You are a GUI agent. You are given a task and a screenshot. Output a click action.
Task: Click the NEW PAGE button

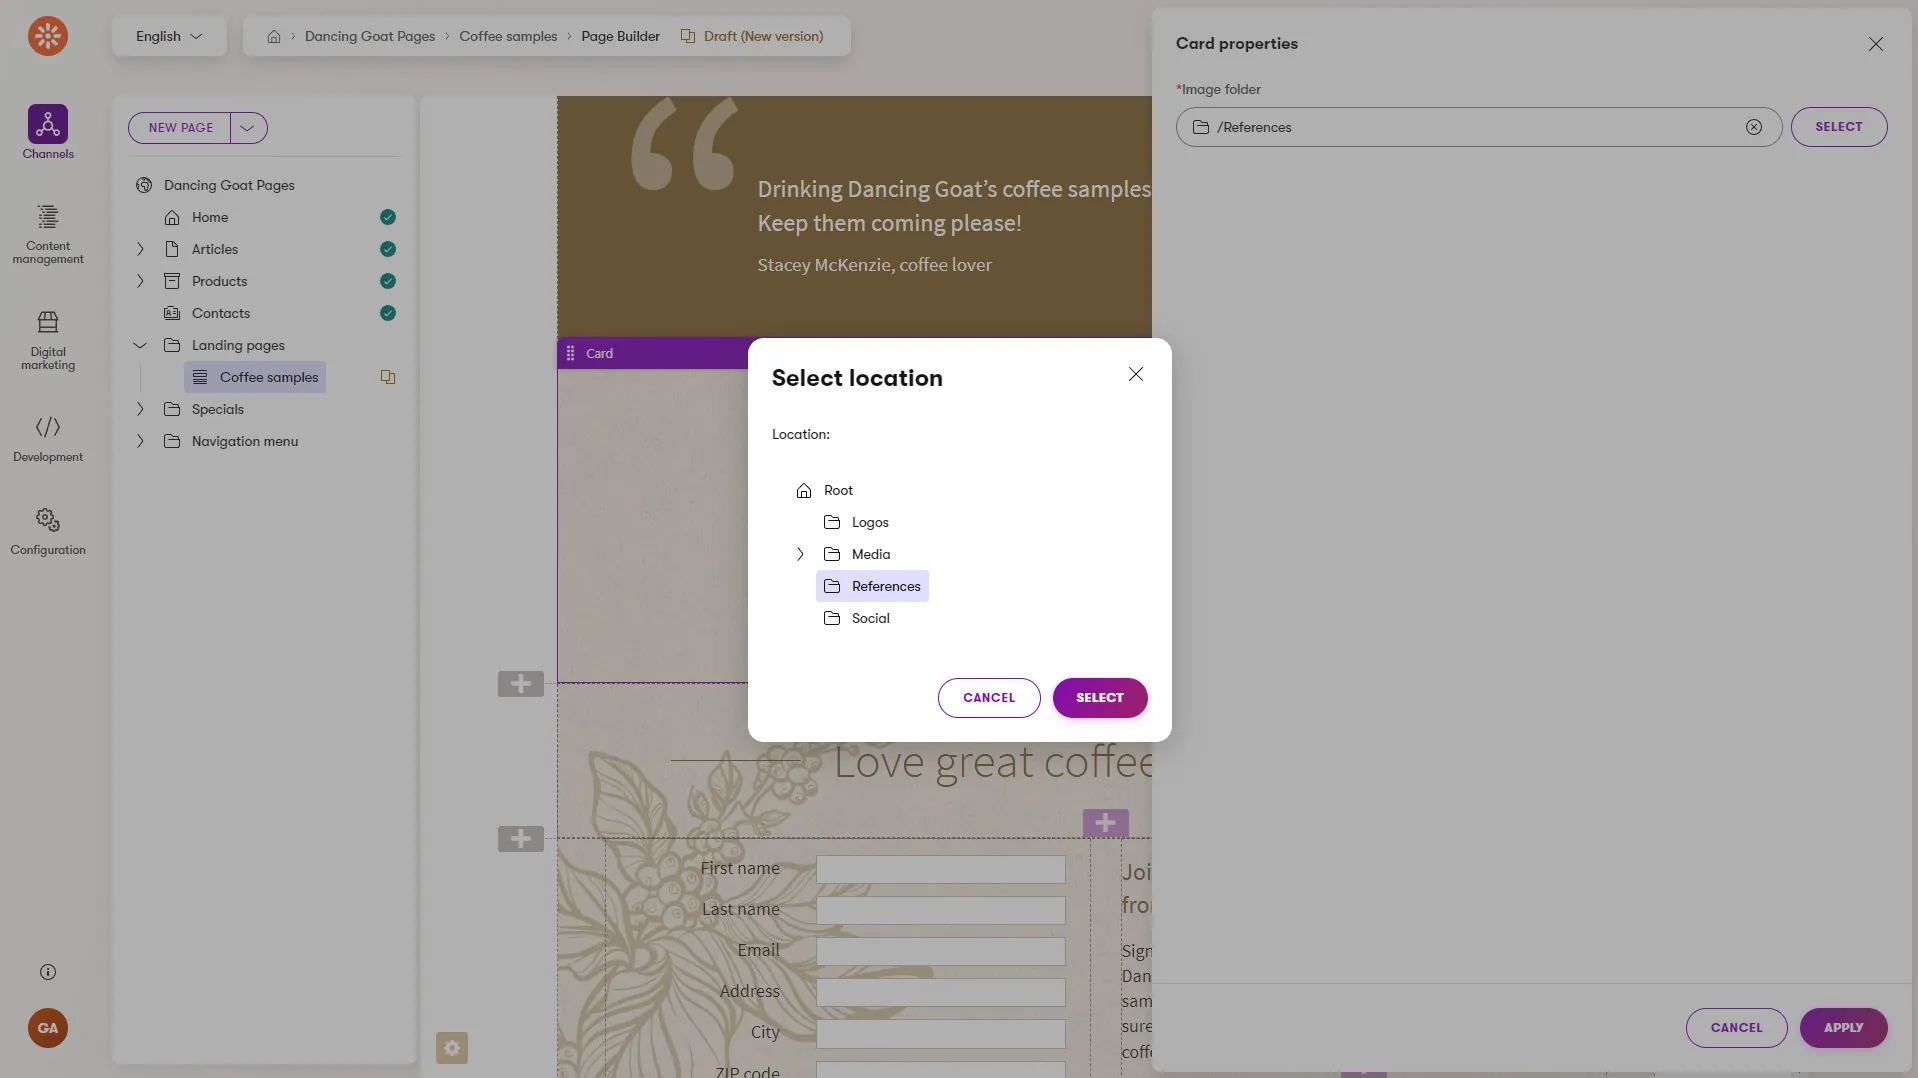(x=180, y=128)
